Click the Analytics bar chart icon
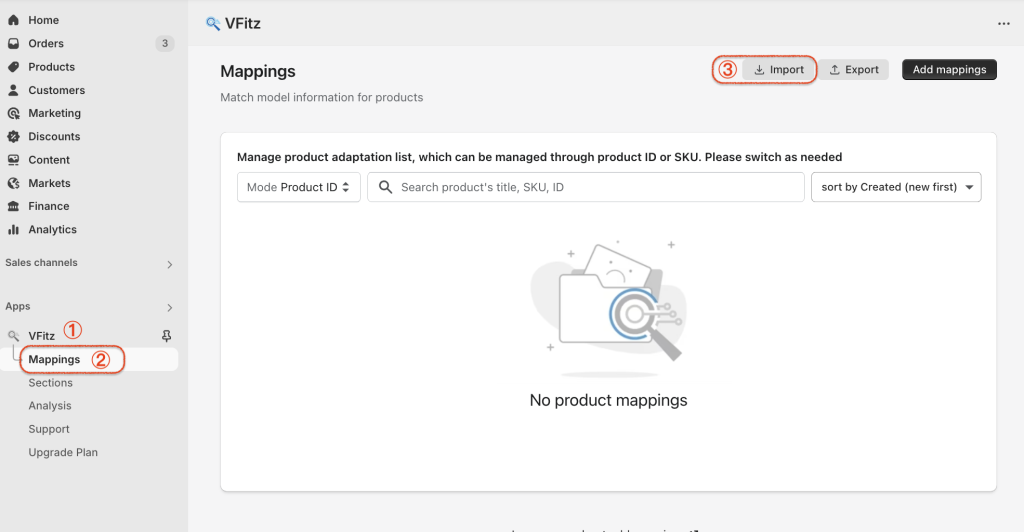The width and height of the screenshot is (1024, 532). pyautogui.click(x=13, y=230)
